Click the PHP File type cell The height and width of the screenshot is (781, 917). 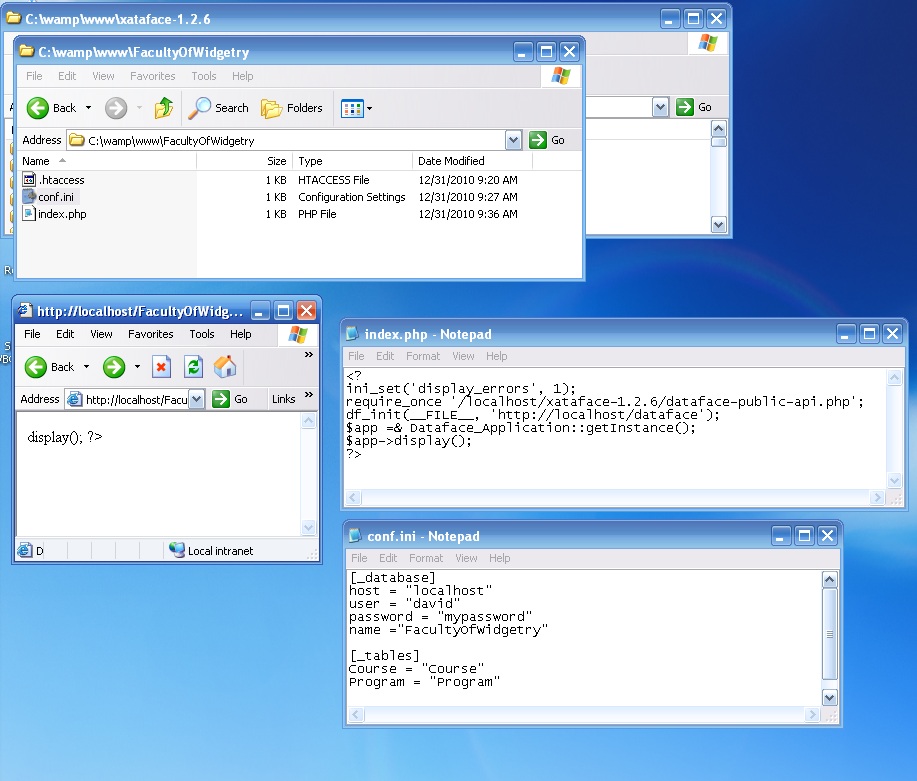coord(317,214)
